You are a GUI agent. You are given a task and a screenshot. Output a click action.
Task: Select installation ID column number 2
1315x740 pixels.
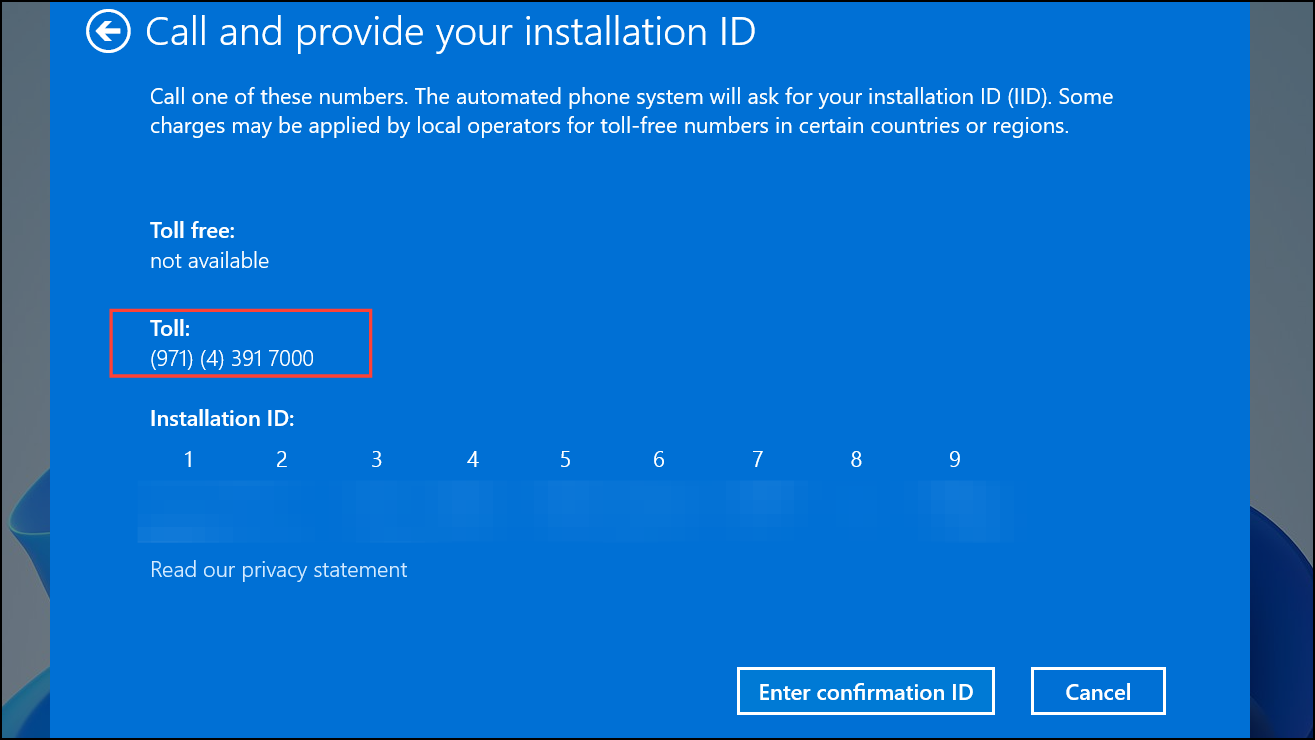click(x=282, y=460)
